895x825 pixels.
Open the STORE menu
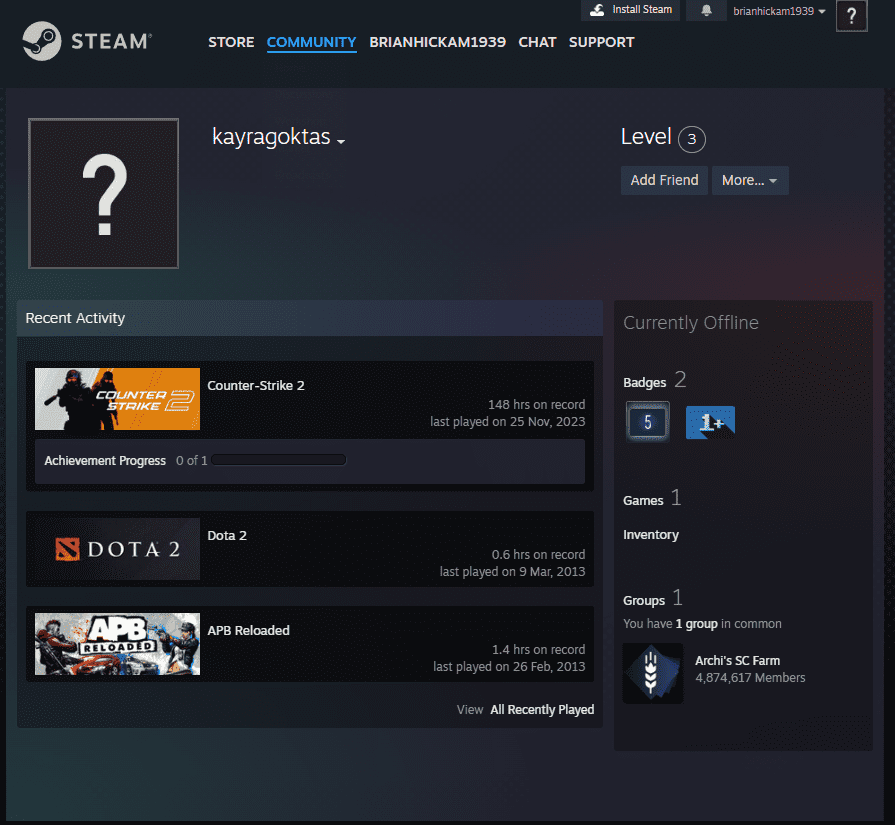click(231, 42)
